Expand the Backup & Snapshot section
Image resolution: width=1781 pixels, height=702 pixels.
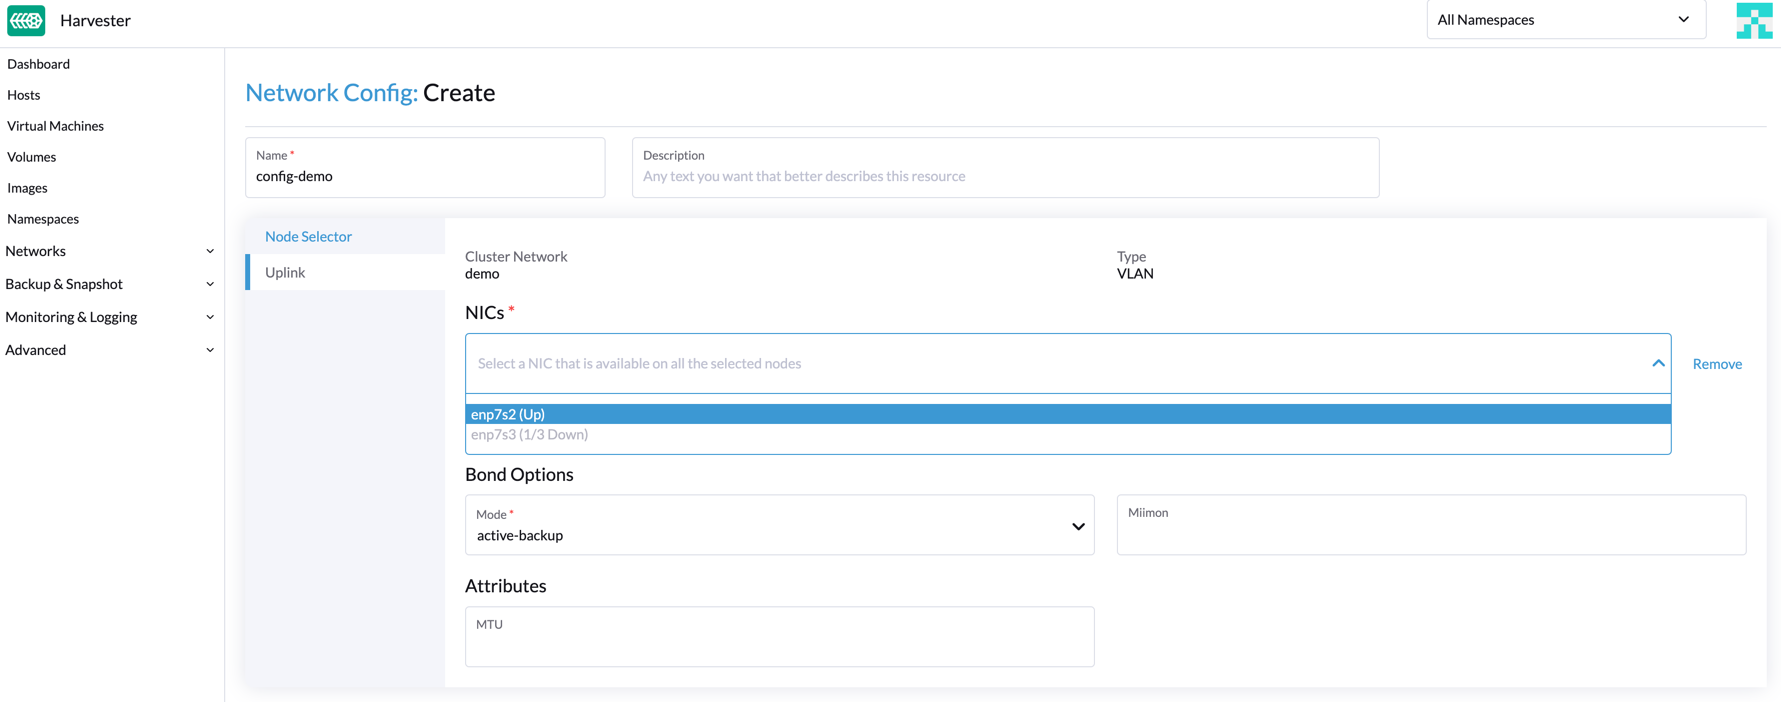(110, 284)
